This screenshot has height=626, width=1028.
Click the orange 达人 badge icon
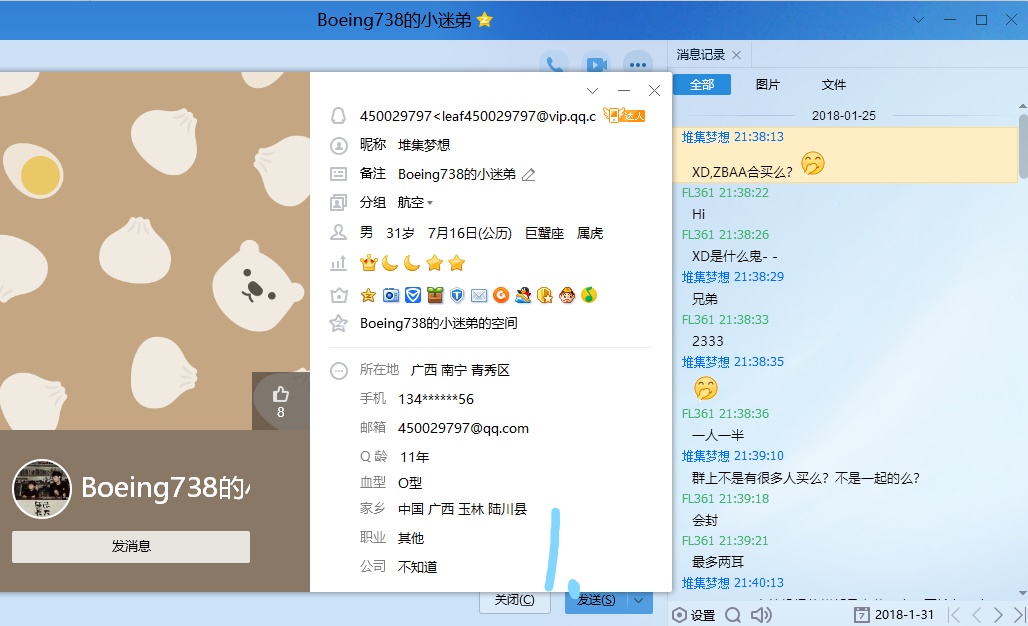pyautogui.click(x=625, y=116)
